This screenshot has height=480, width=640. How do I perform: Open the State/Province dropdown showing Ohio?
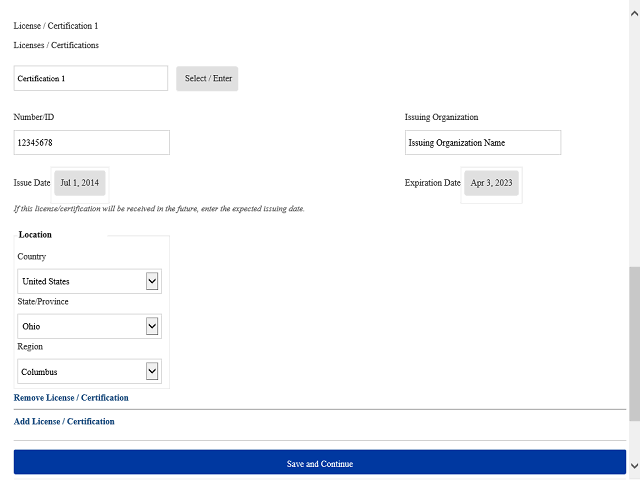(x=89, y=326)
